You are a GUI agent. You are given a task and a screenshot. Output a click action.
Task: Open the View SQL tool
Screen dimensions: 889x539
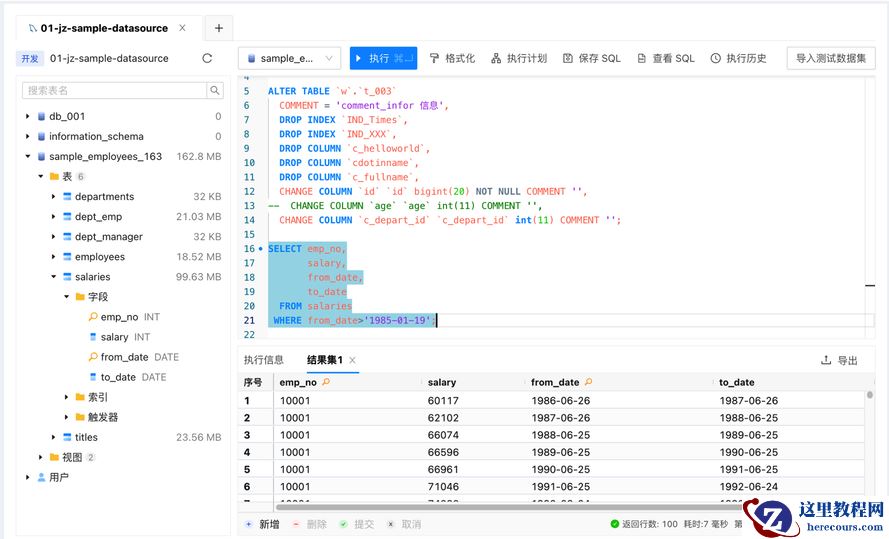click(x=665, y=58)
